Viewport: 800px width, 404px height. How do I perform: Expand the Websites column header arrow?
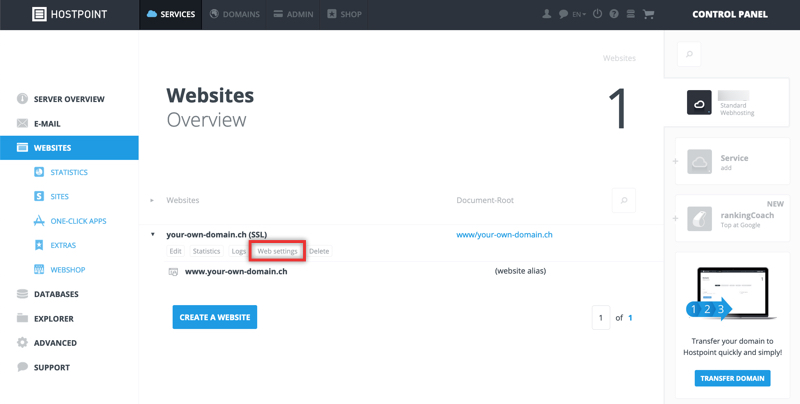tap(152, 200)
